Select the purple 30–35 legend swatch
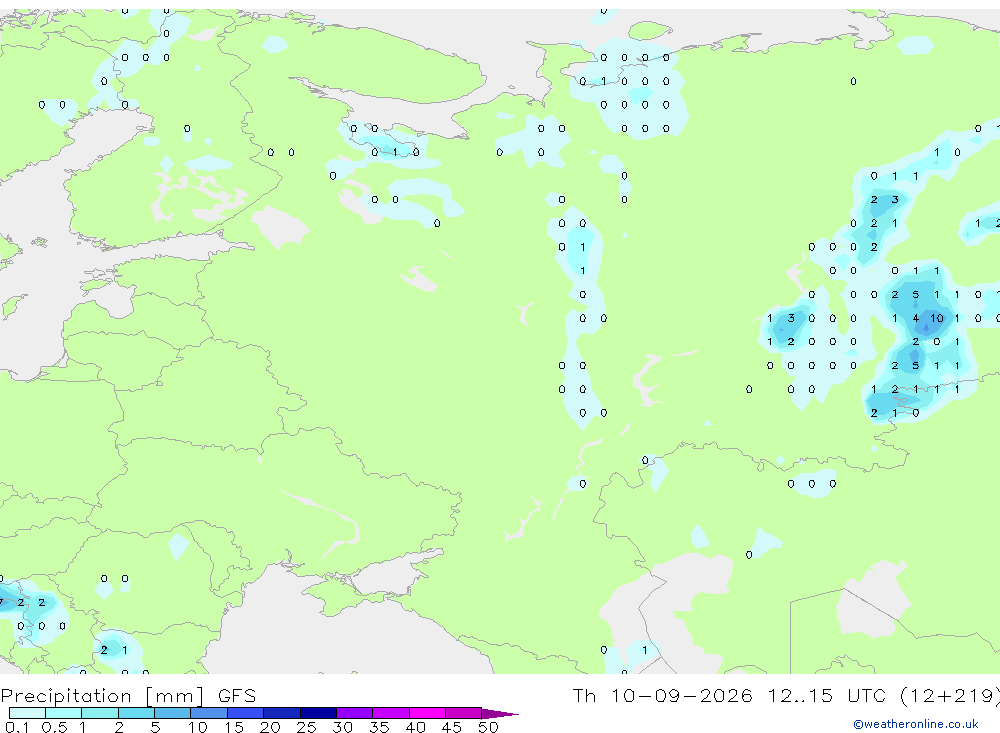Image resolution: width=1000 pixels, height=733 pixels. tap(355, 713)
